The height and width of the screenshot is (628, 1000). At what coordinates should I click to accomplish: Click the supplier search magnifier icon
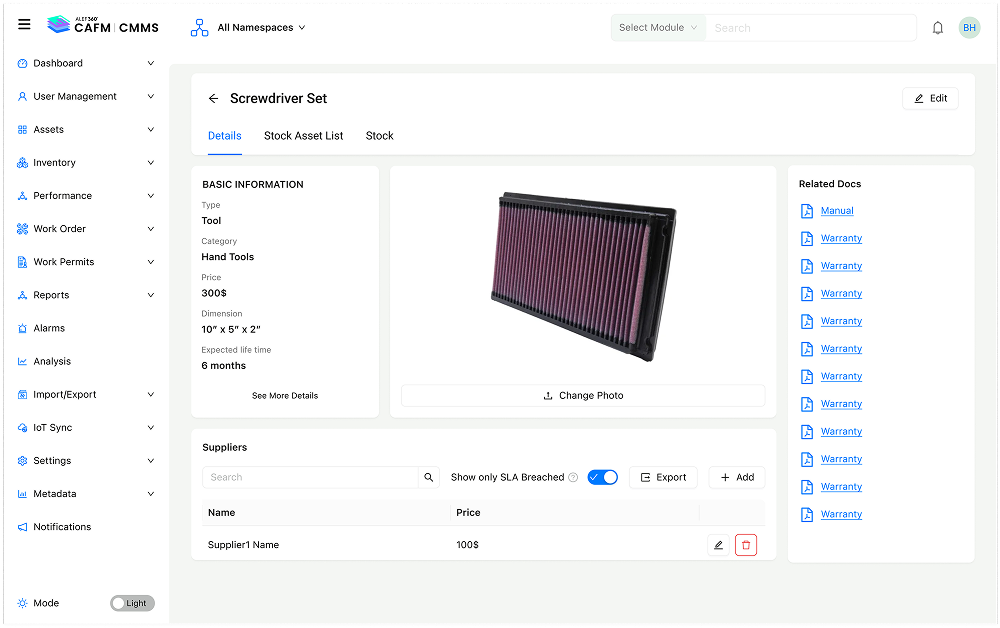pos(429,477)
